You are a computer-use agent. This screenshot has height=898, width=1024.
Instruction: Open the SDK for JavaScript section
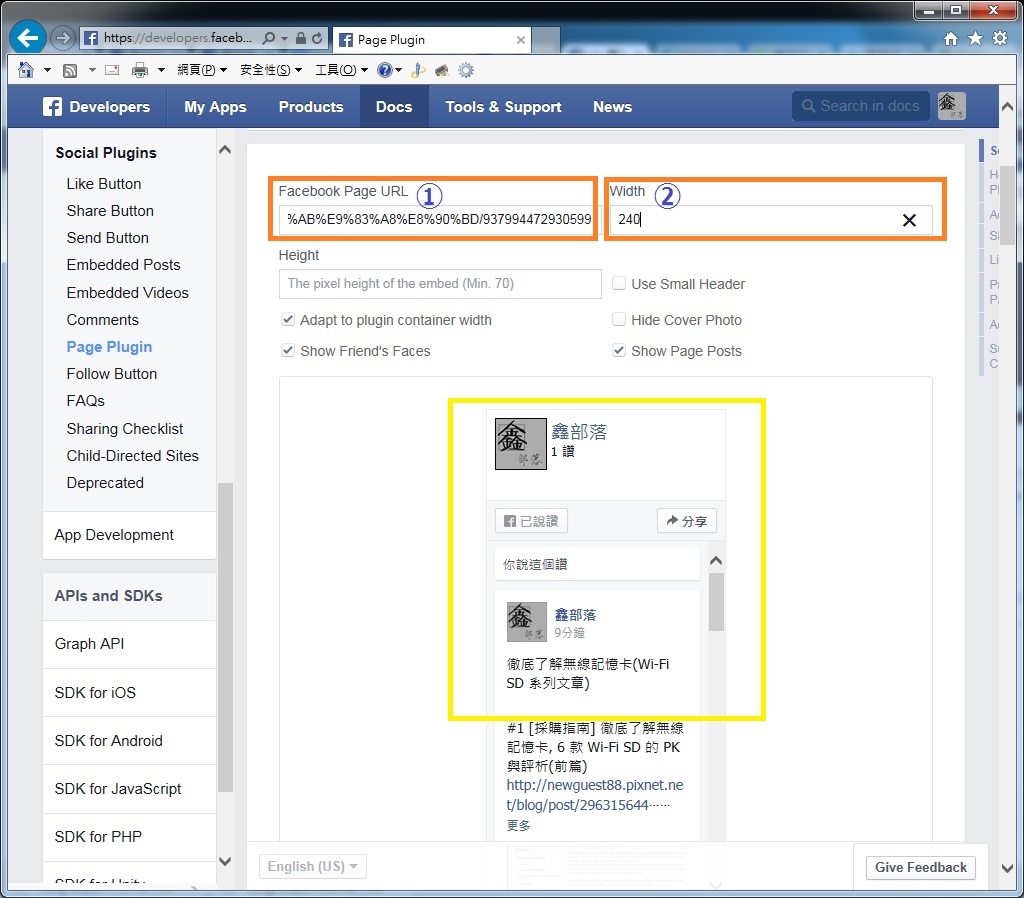coord(129,789)
